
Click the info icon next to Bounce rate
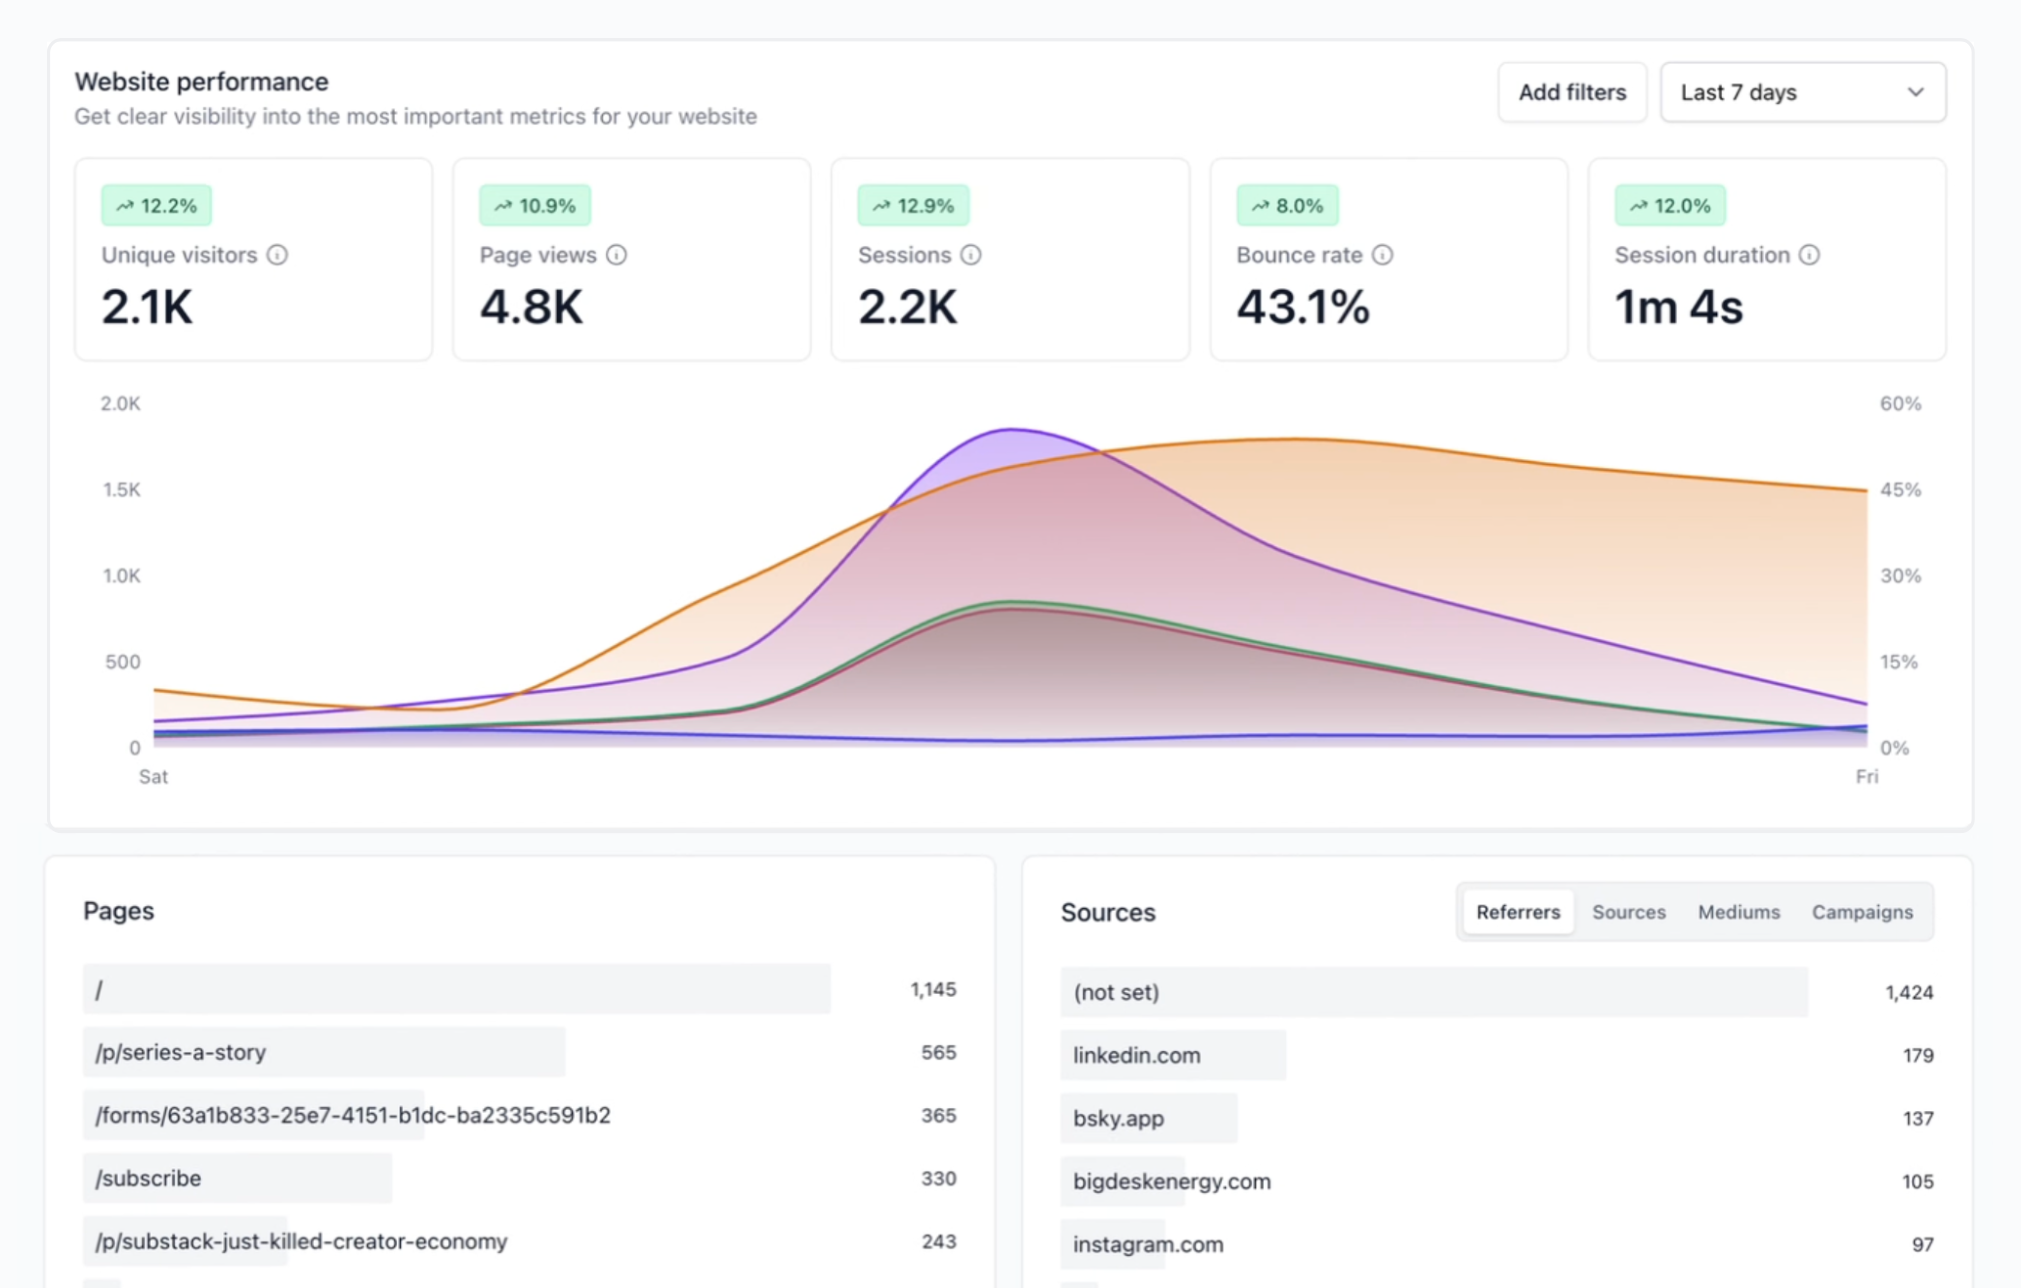pyautogui.click(x=1383, y=255)
